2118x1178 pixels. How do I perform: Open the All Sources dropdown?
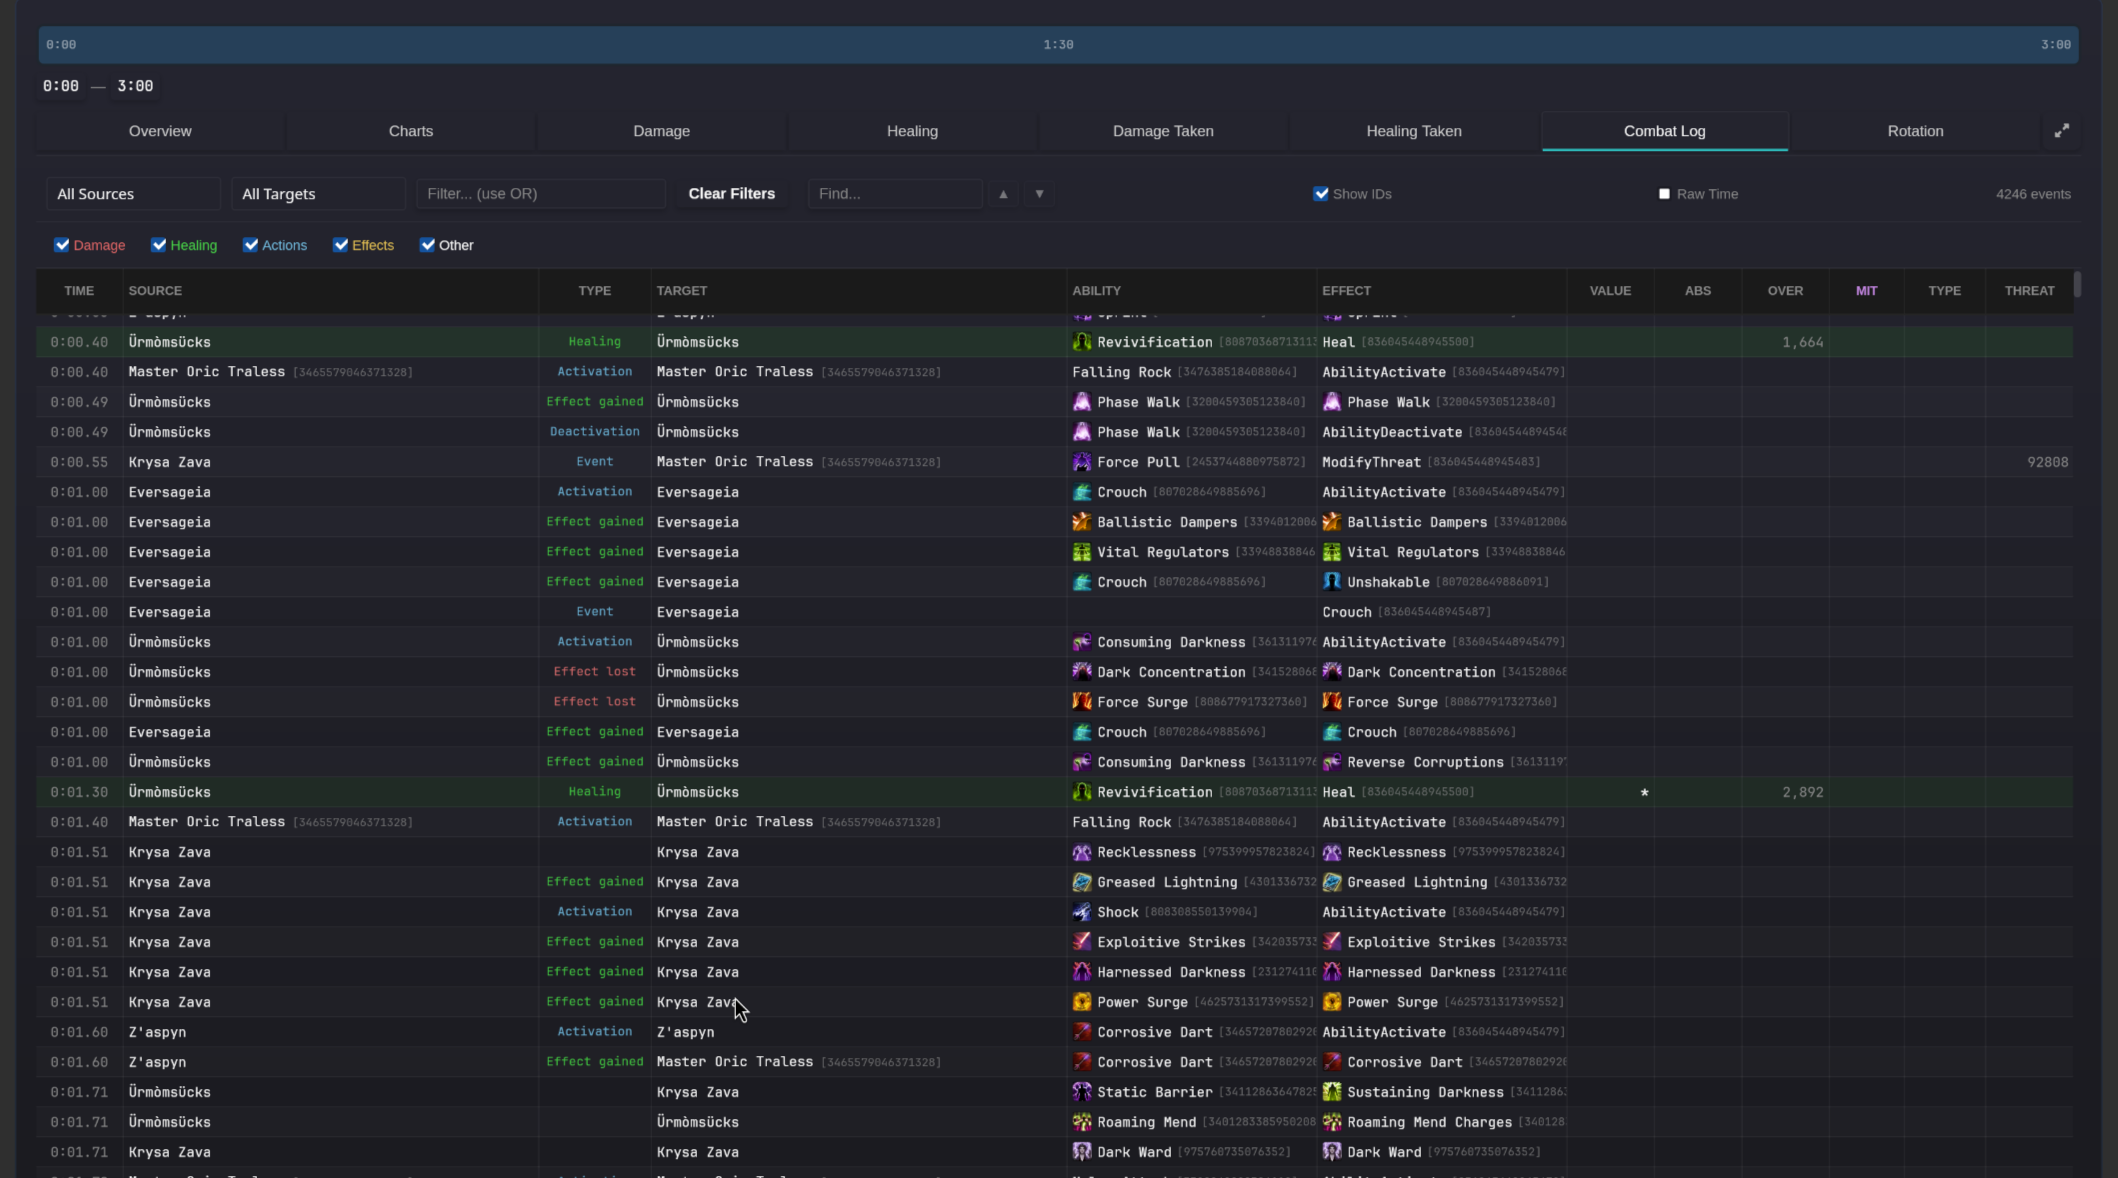pyautogui.click(x=132, y=193)
